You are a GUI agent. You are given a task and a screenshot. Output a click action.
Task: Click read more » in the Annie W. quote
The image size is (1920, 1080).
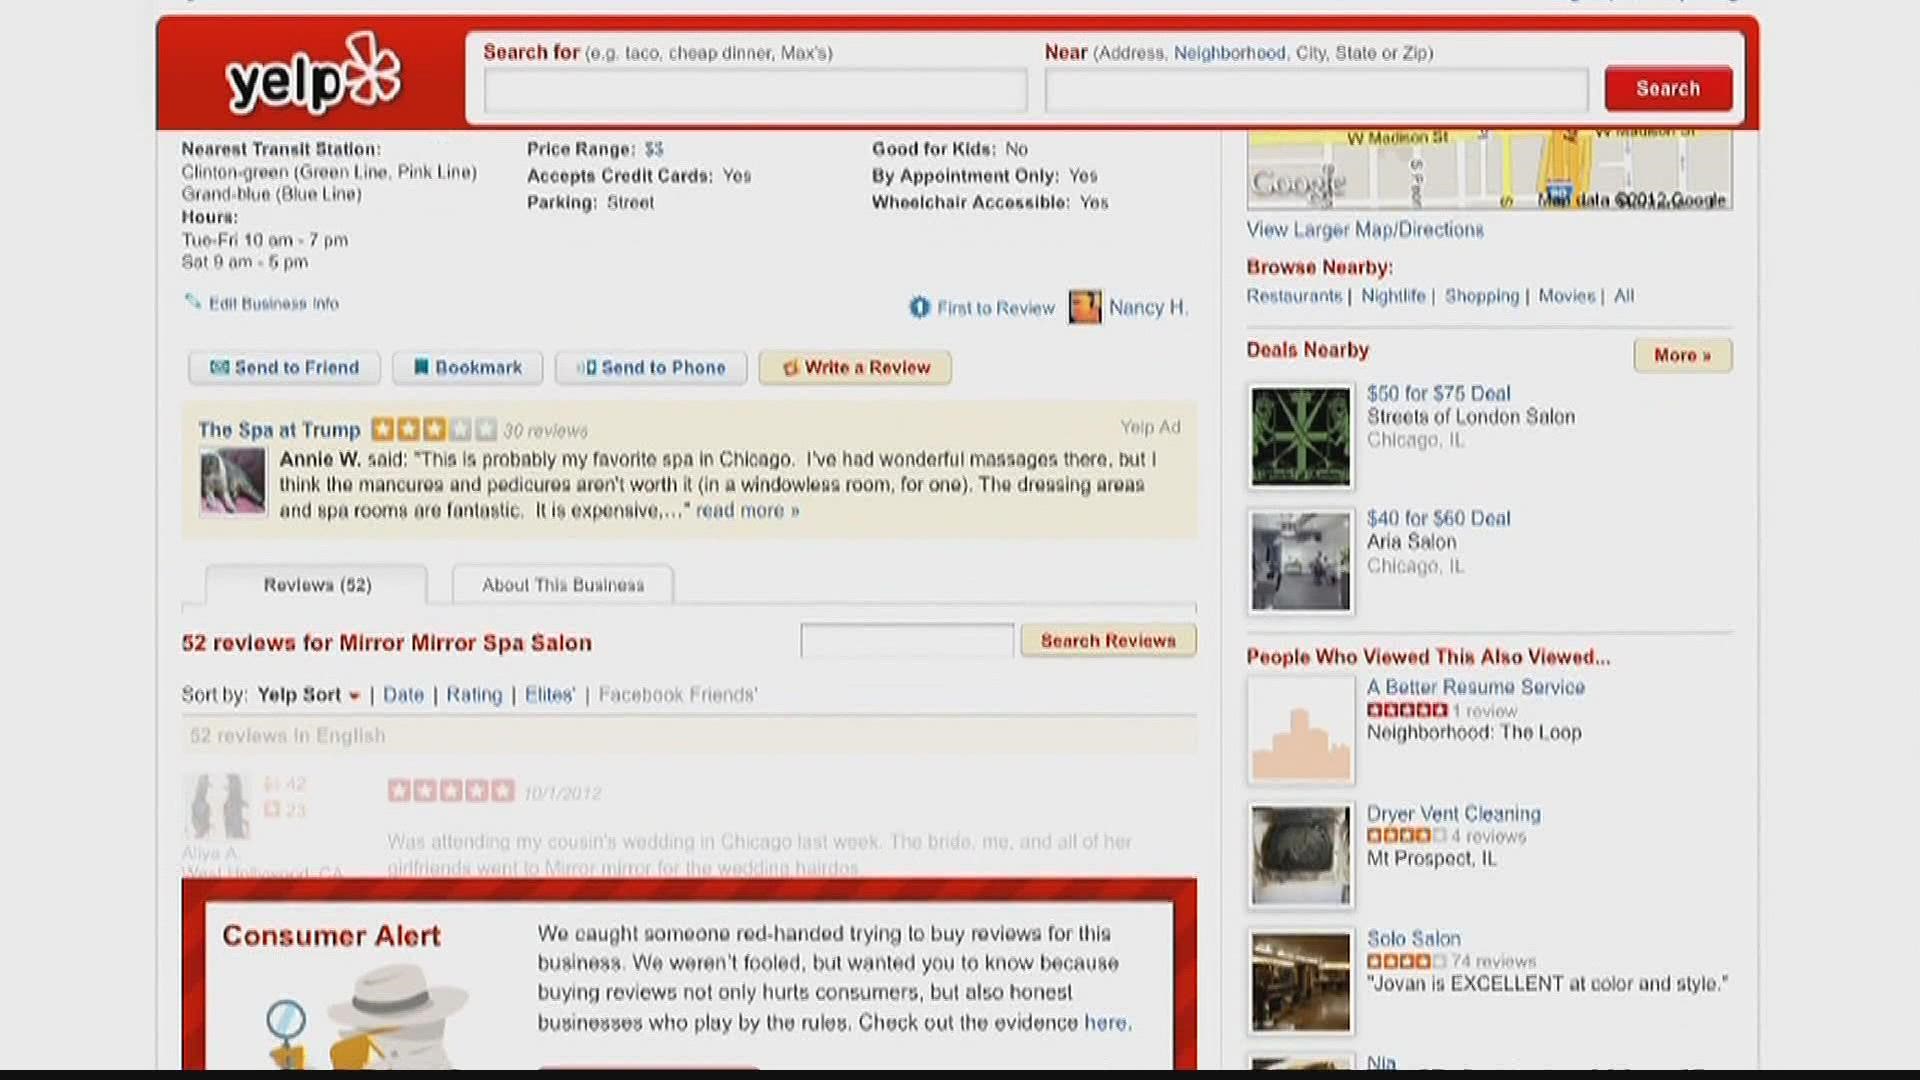click(x=747, y=511)
